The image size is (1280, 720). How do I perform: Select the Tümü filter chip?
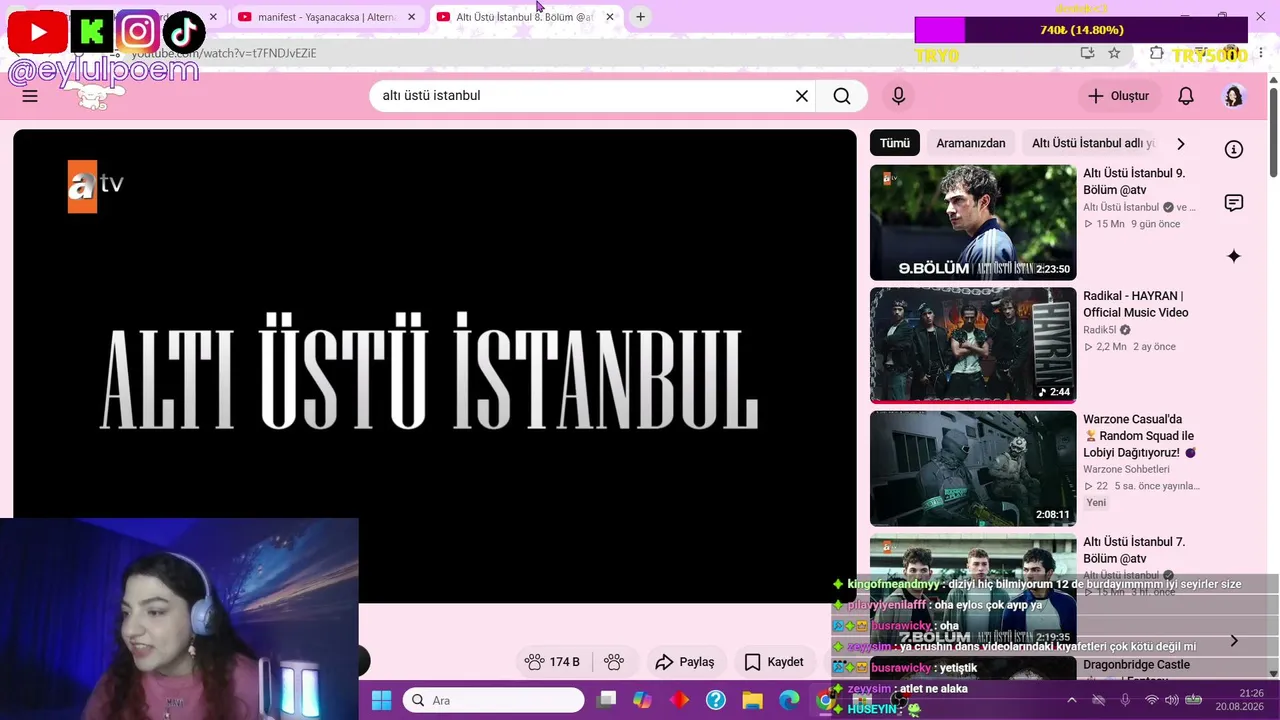pos(895,143)
